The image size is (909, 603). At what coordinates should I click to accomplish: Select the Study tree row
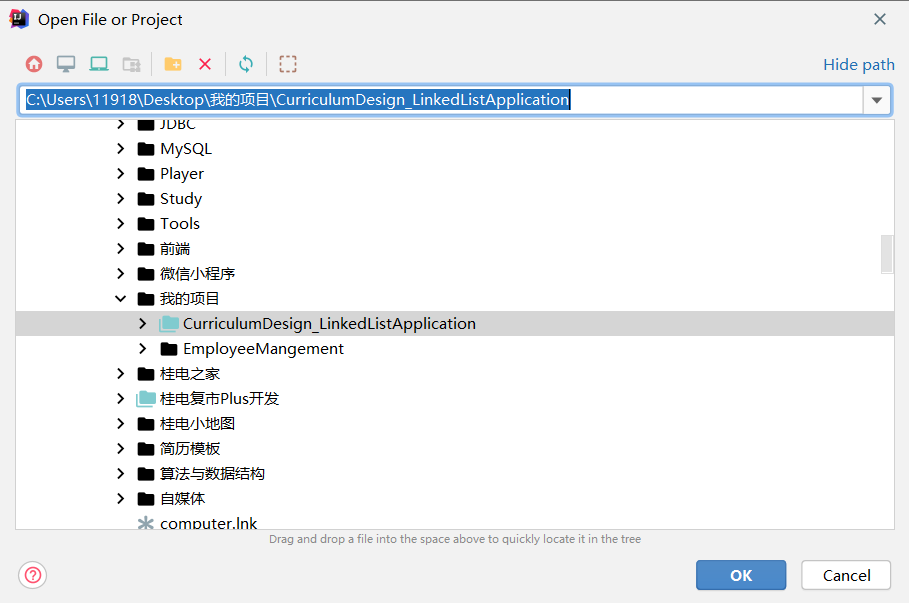coord(454,199)
